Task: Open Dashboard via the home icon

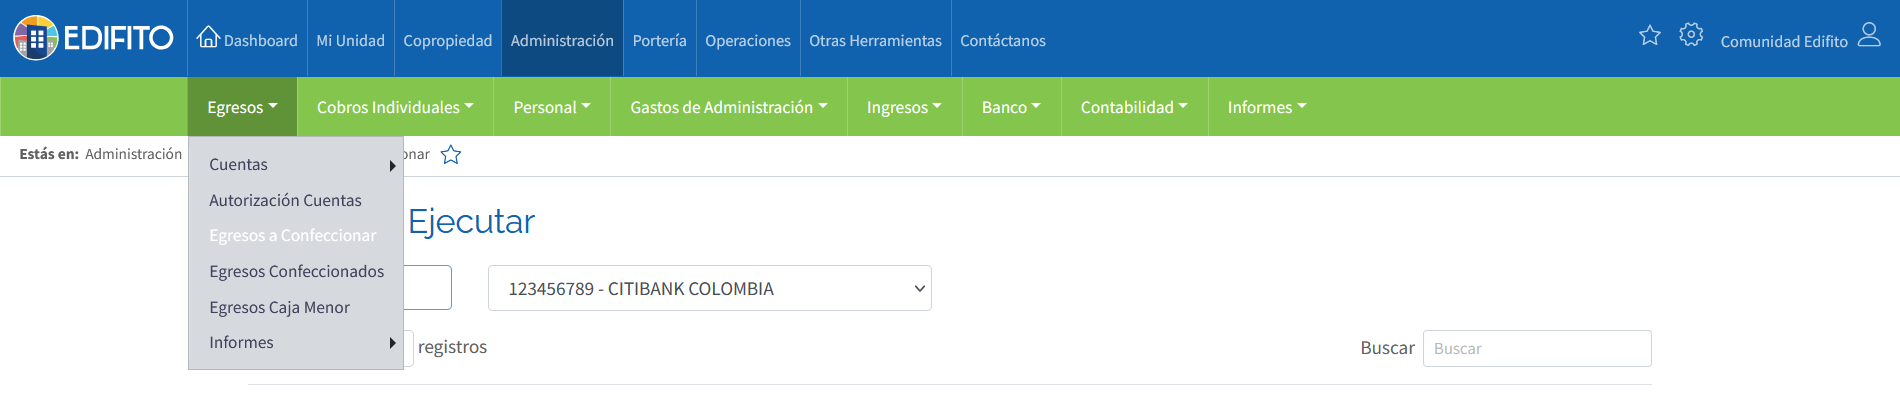Action: click(208, 37)
